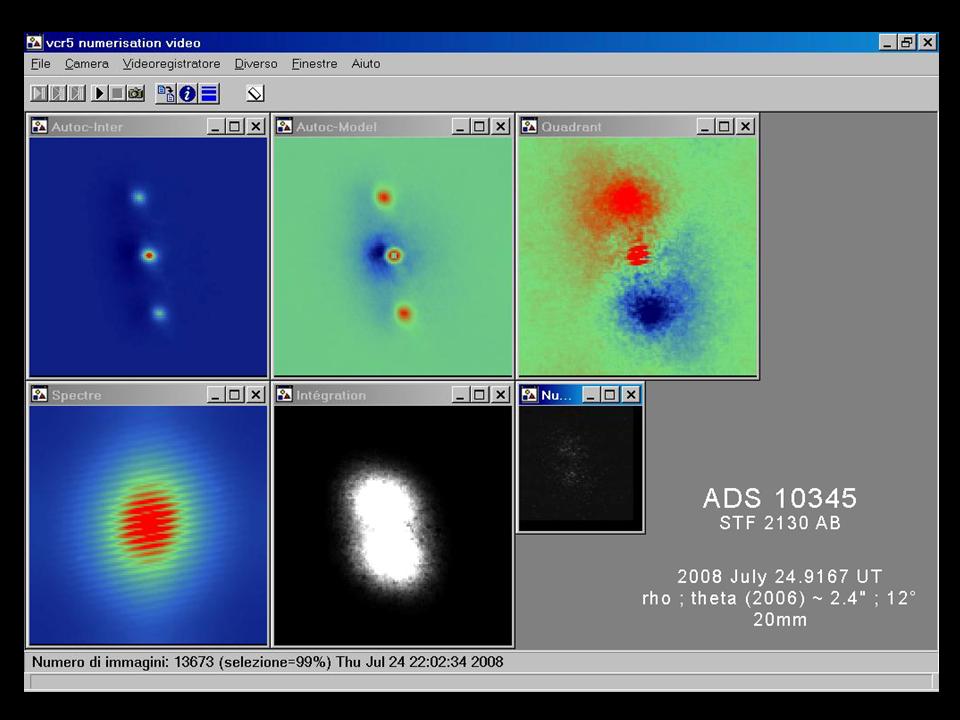This screenshot has width=960, height=720.
Task: Click the camera snapshot icon
Action: tap(137, 94)
